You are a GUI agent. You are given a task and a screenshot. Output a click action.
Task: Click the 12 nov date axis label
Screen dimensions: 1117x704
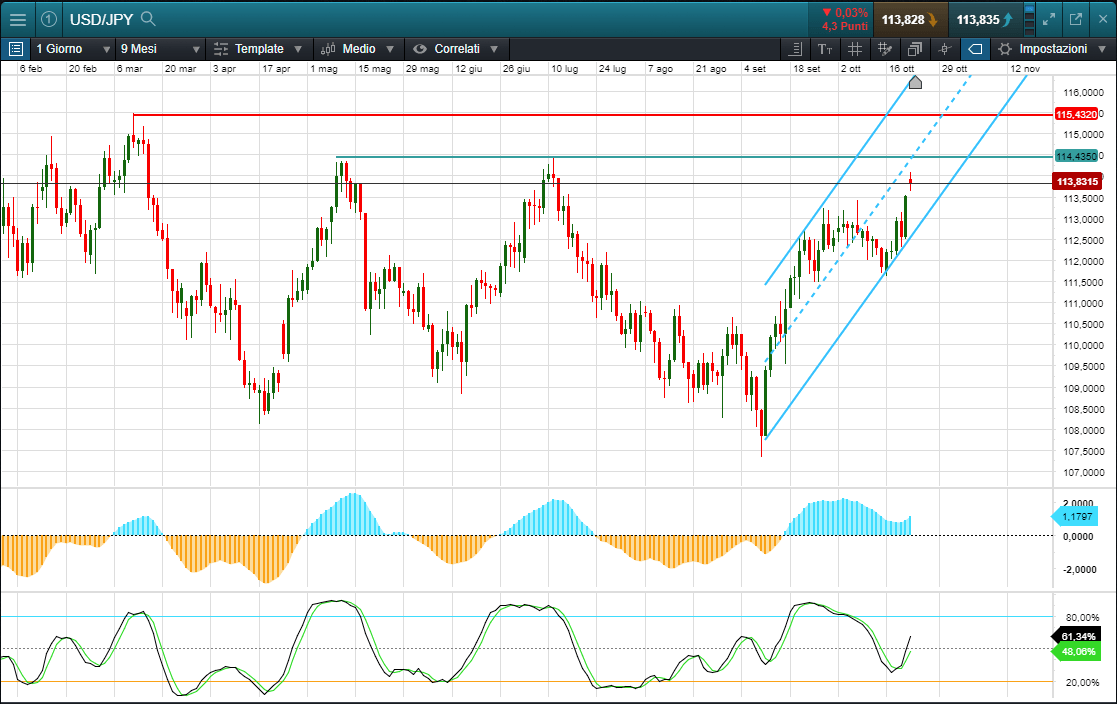coord(1025,68)
